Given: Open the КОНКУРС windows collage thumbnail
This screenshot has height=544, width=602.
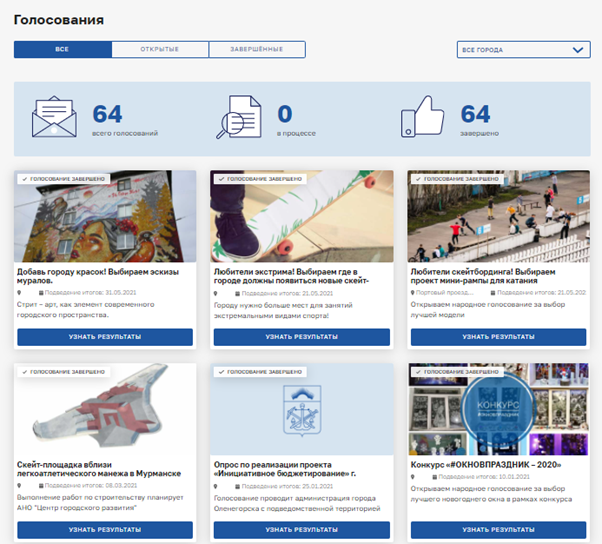Looking at the screenshot, I should point(498,409).
